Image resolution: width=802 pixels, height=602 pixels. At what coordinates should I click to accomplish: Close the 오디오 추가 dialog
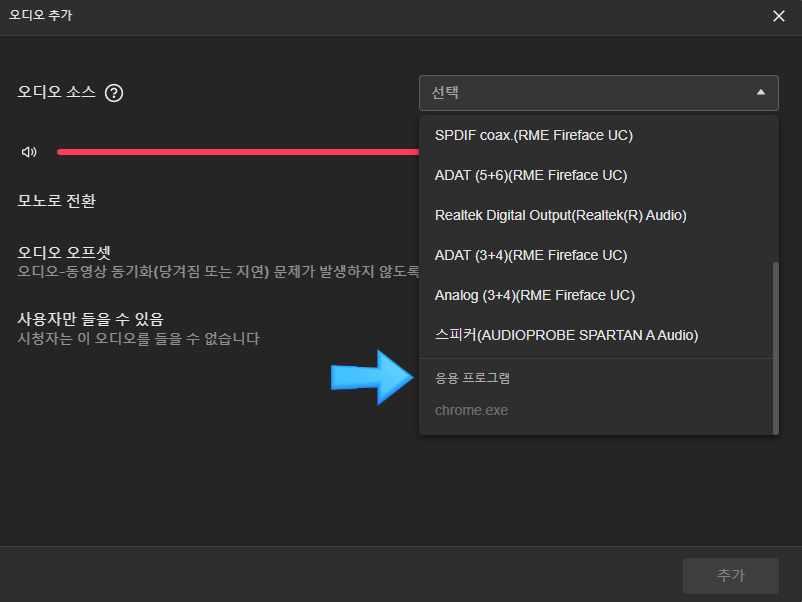[x=779, y=16]
